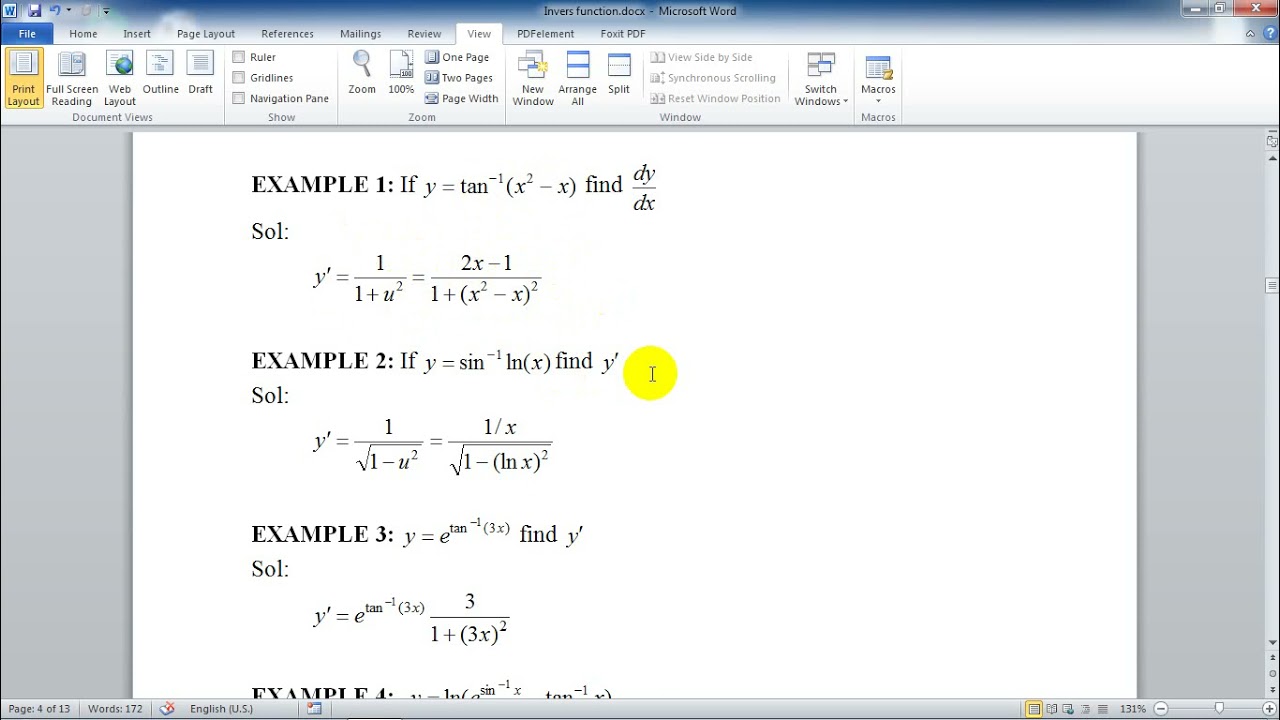The image size is (1280, 720).
Task: Click the EXAMPLE 3 heading text
Action: pos(323,534)
